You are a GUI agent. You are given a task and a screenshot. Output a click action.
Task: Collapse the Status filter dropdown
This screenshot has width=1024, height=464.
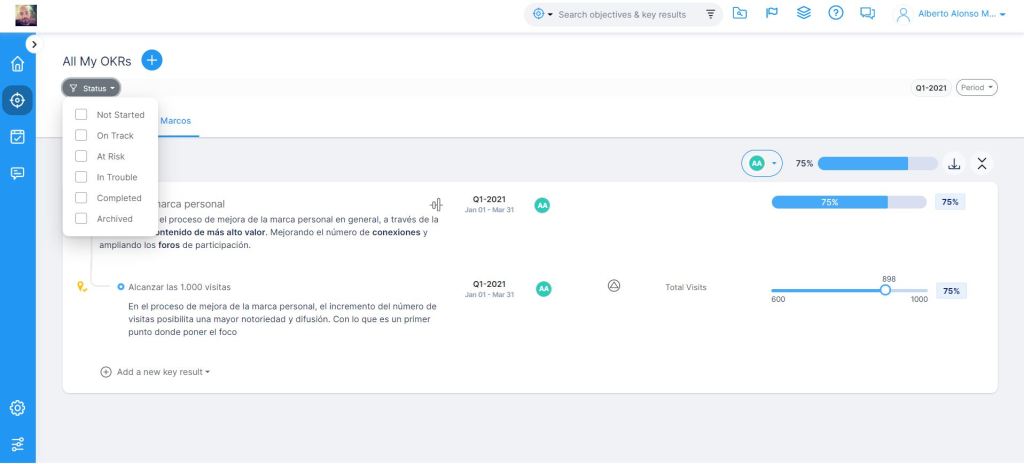91,88
